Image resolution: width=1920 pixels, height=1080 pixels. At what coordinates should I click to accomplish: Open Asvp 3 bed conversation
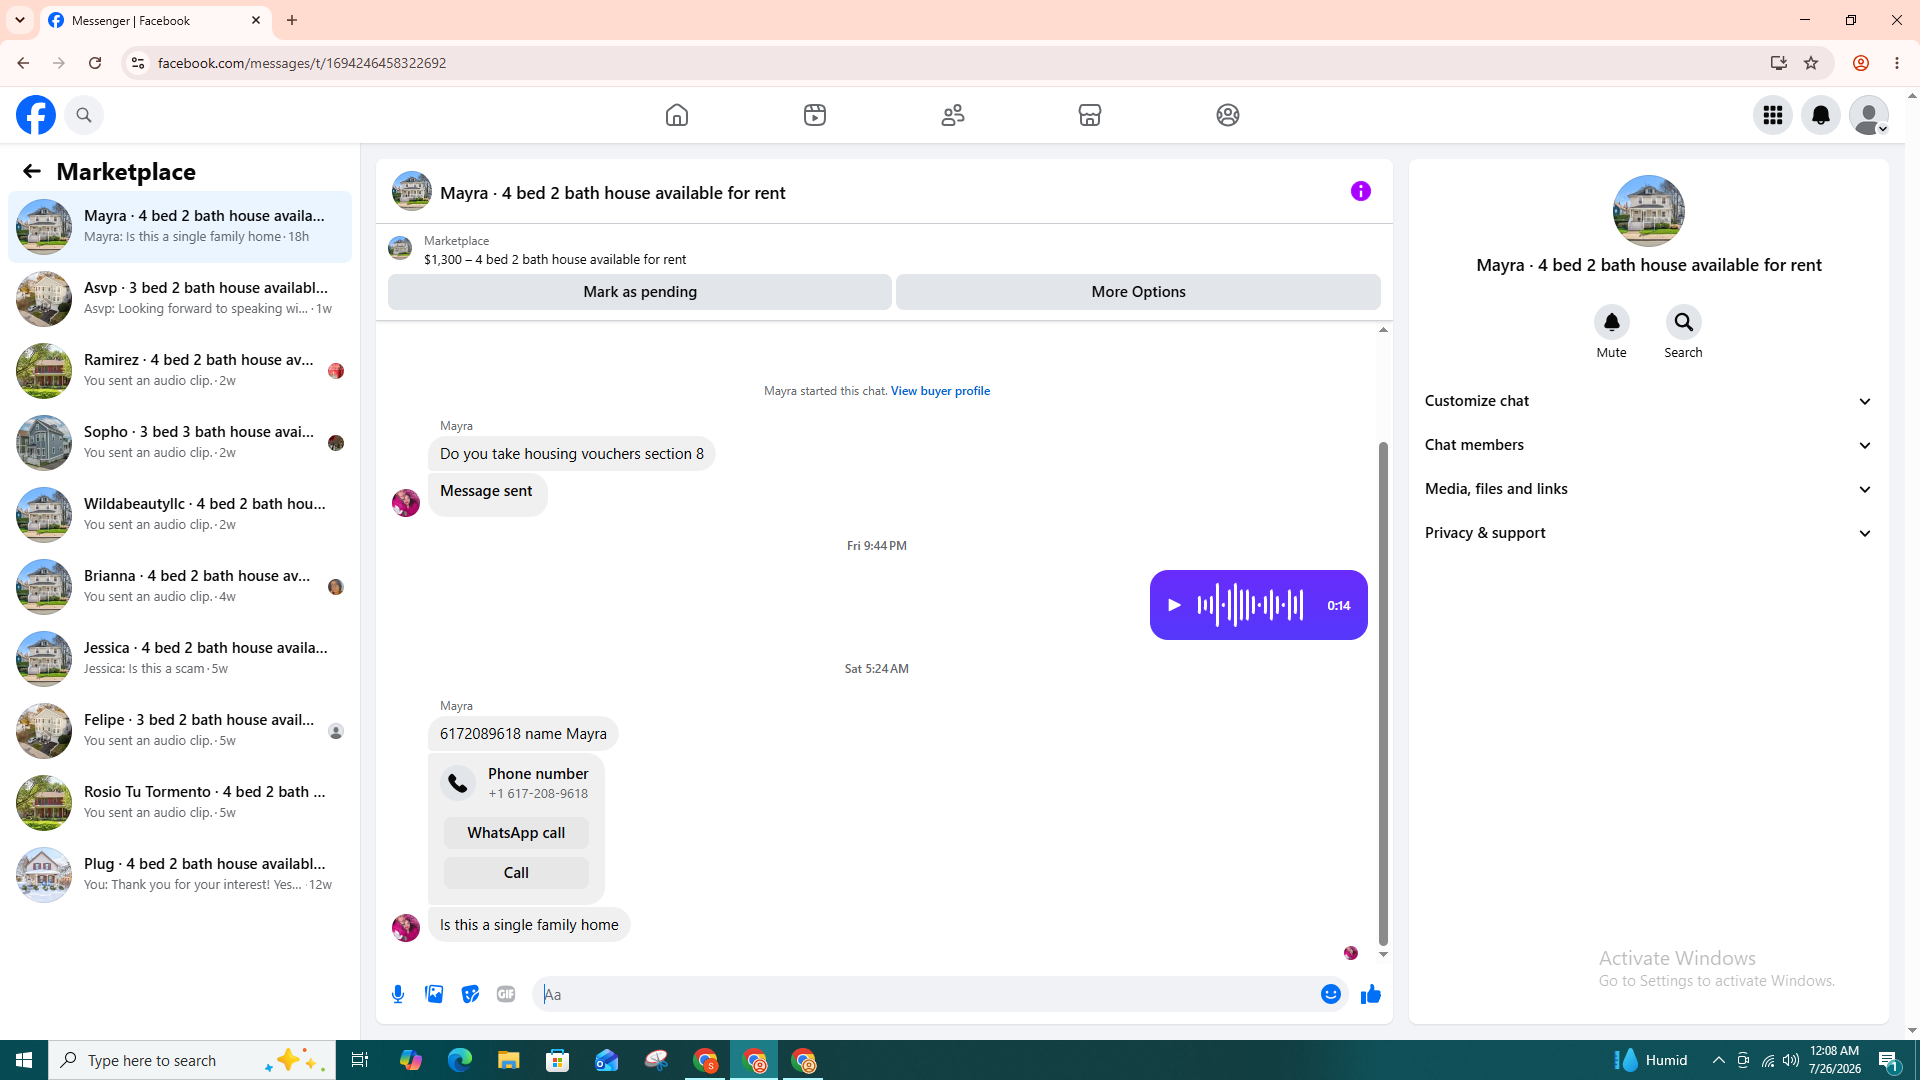coord(180,299)
